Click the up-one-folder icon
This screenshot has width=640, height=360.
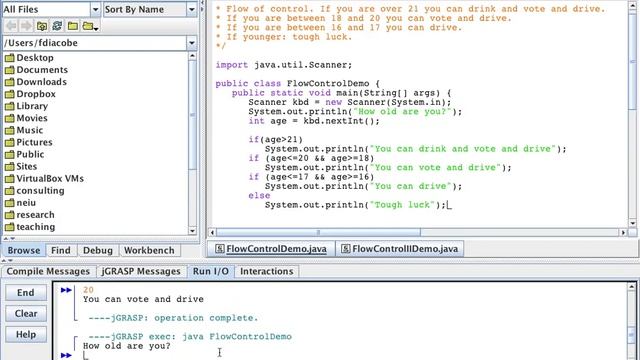point(42,26)
